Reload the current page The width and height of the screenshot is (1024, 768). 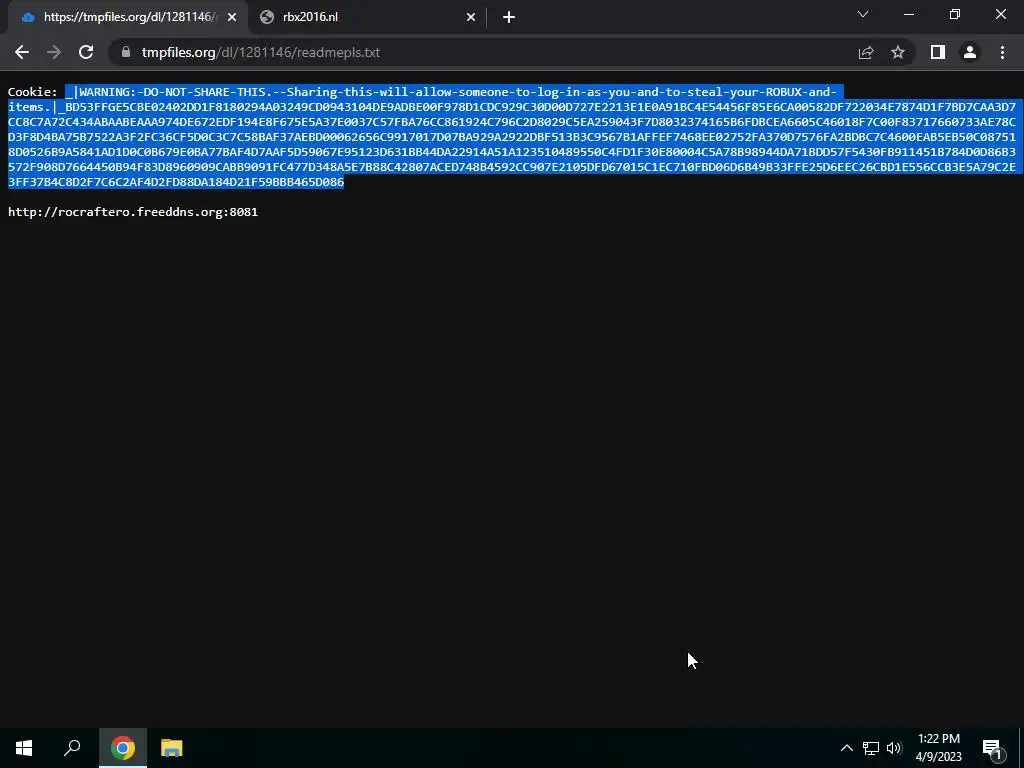pyautogui.click(x=86, y=52)
